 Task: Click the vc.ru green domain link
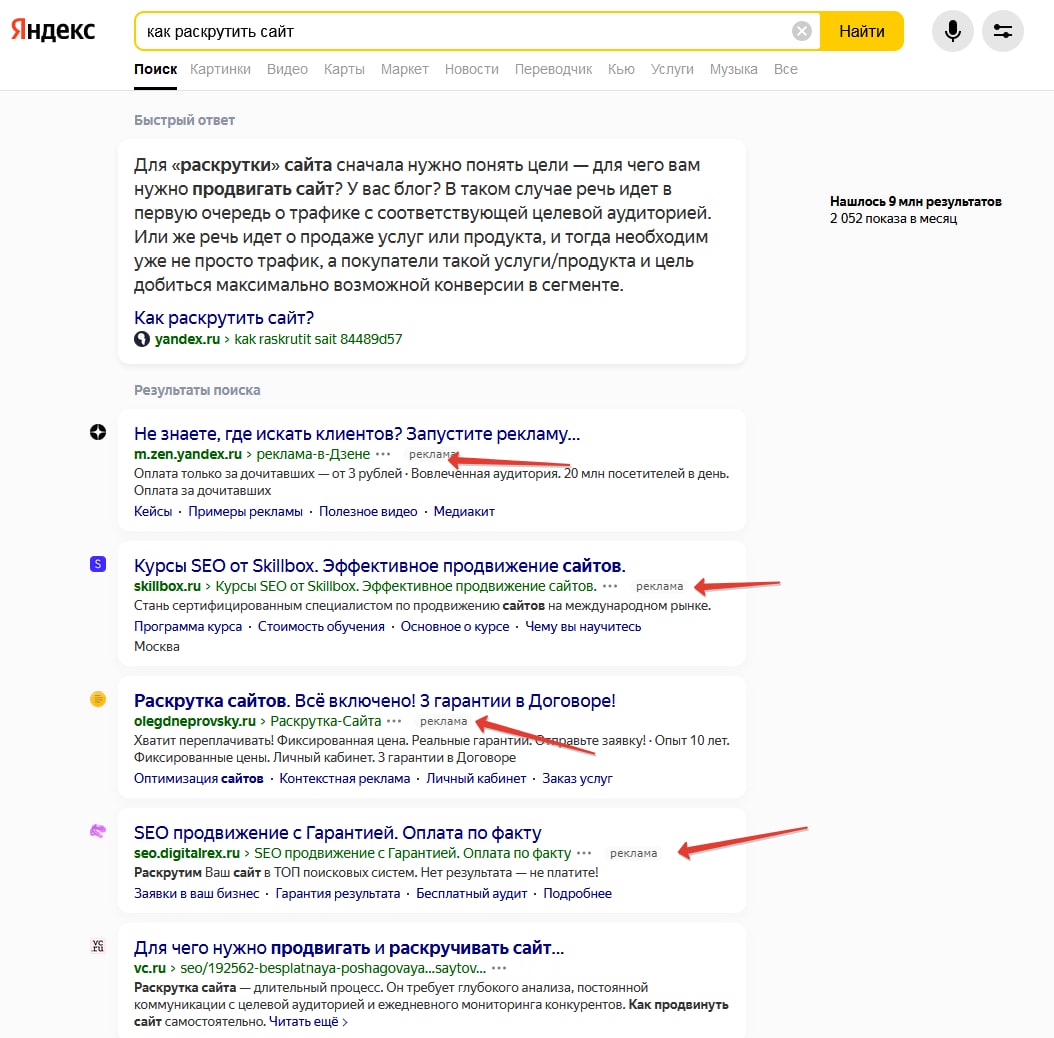(x=150, y=968)
